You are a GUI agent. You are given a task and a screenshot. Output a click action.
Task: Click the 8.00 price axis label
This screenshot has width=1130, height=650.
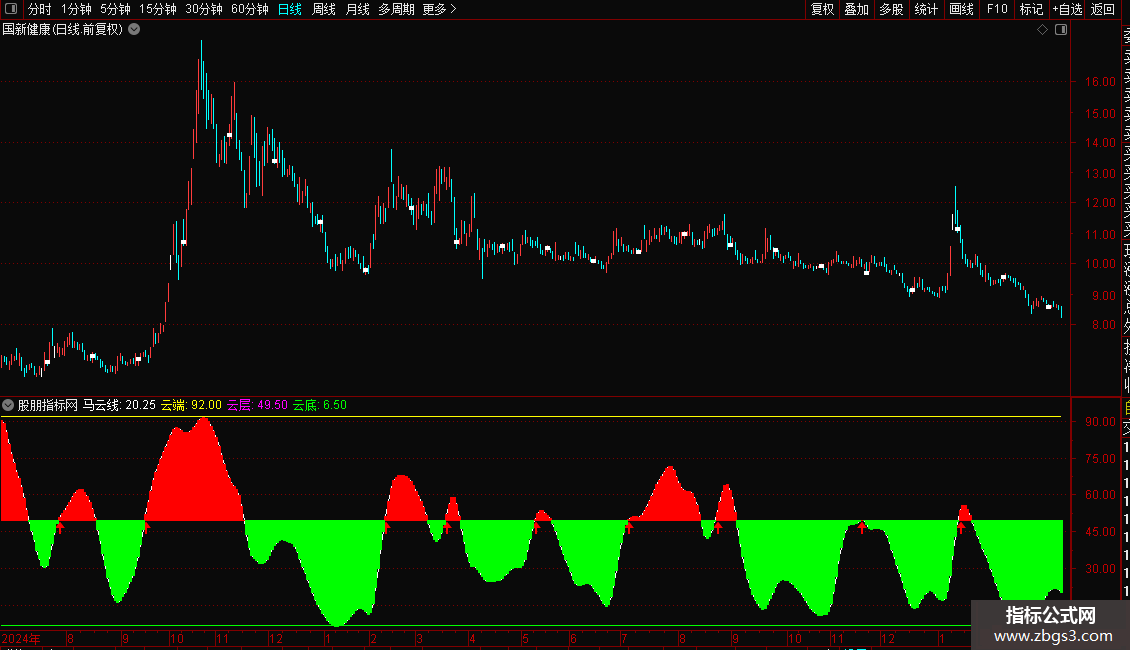tap(1103, 325)
